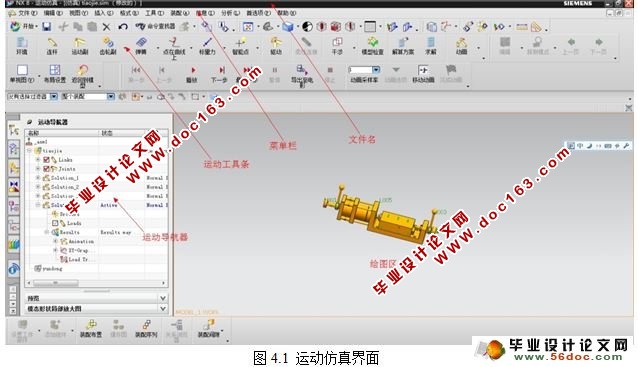Open the 环境 environment tool

[22, 46]
